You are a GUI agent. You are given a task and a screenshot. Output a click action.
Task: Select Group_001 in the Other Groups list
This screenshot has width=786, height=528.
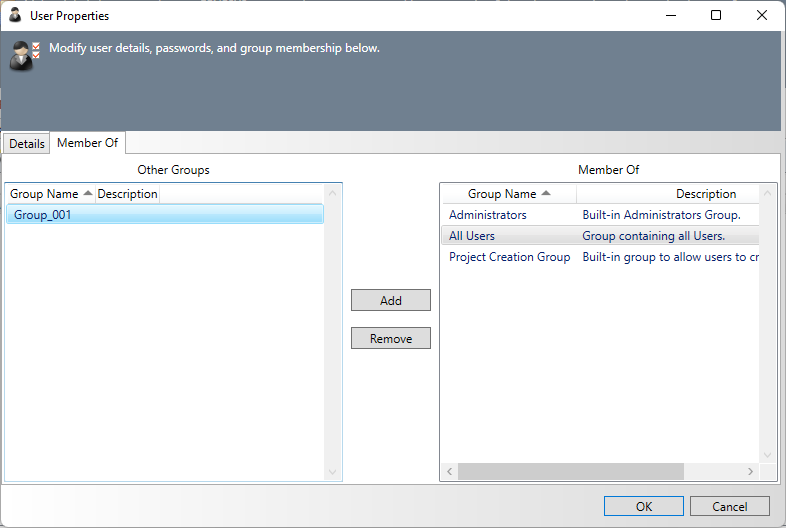(42, 214)
